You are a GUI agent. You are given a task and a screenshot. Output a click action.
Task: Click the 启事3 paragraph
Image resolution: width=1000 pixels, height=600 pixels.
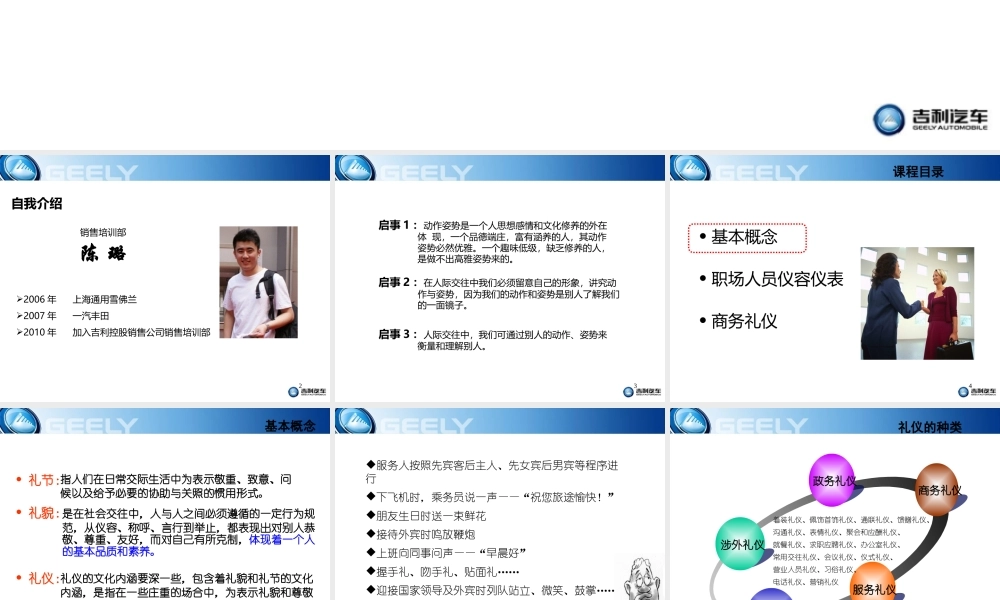click(493, 340)
